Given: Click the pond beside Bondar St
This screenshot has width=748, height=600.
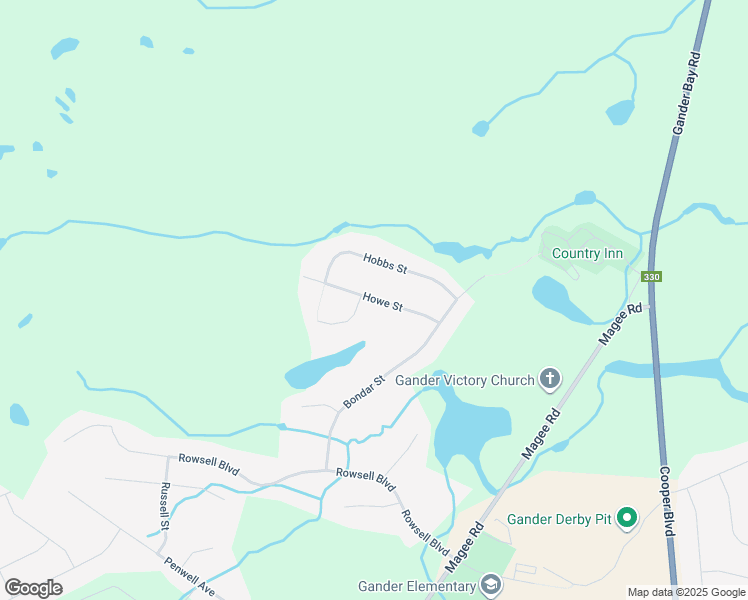Looking at the screenshot, I should coord(324,366).
